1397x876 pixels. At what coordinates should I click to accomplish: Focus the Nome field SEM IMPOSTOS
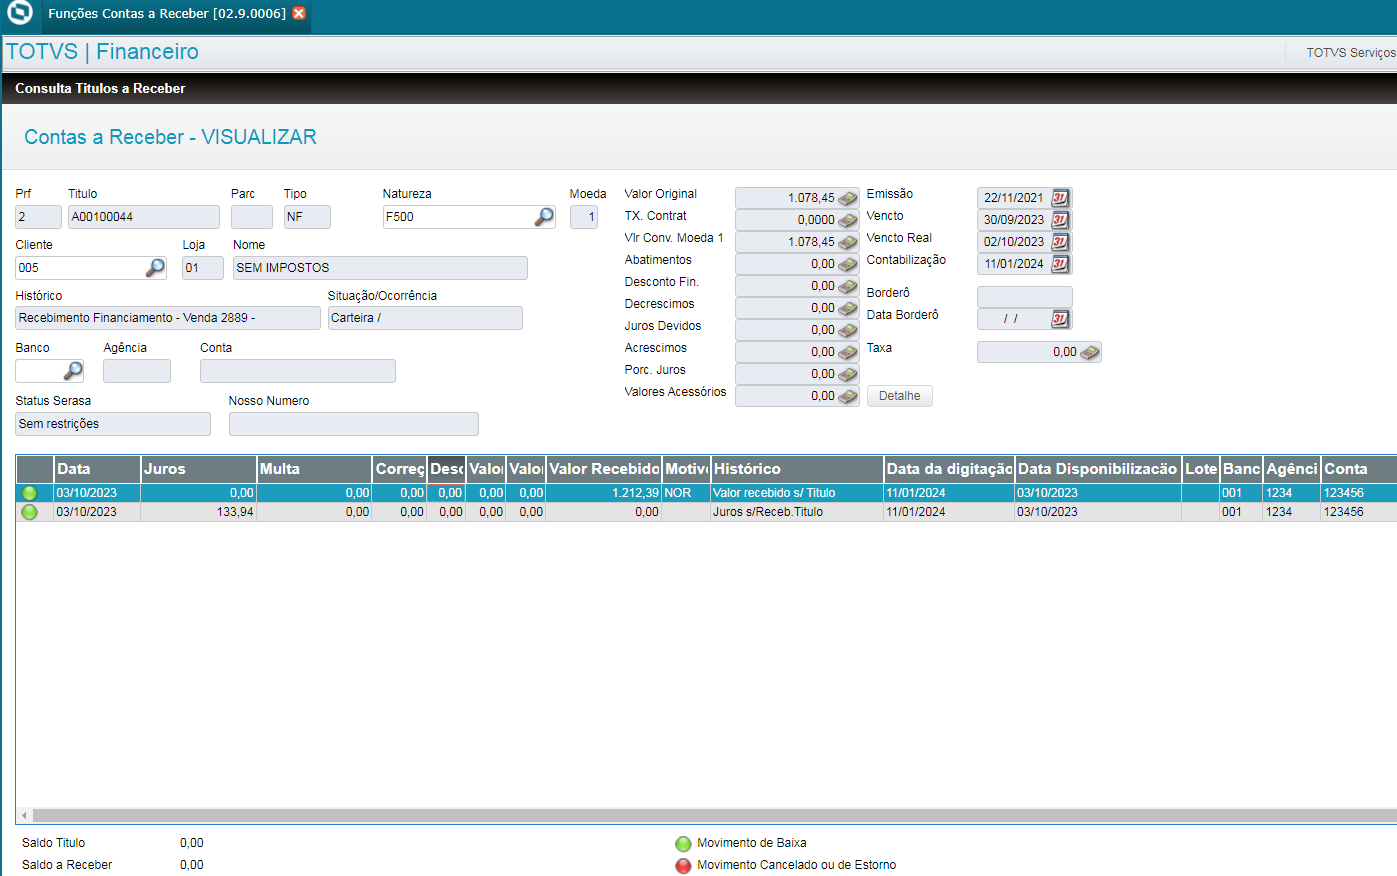380,268
